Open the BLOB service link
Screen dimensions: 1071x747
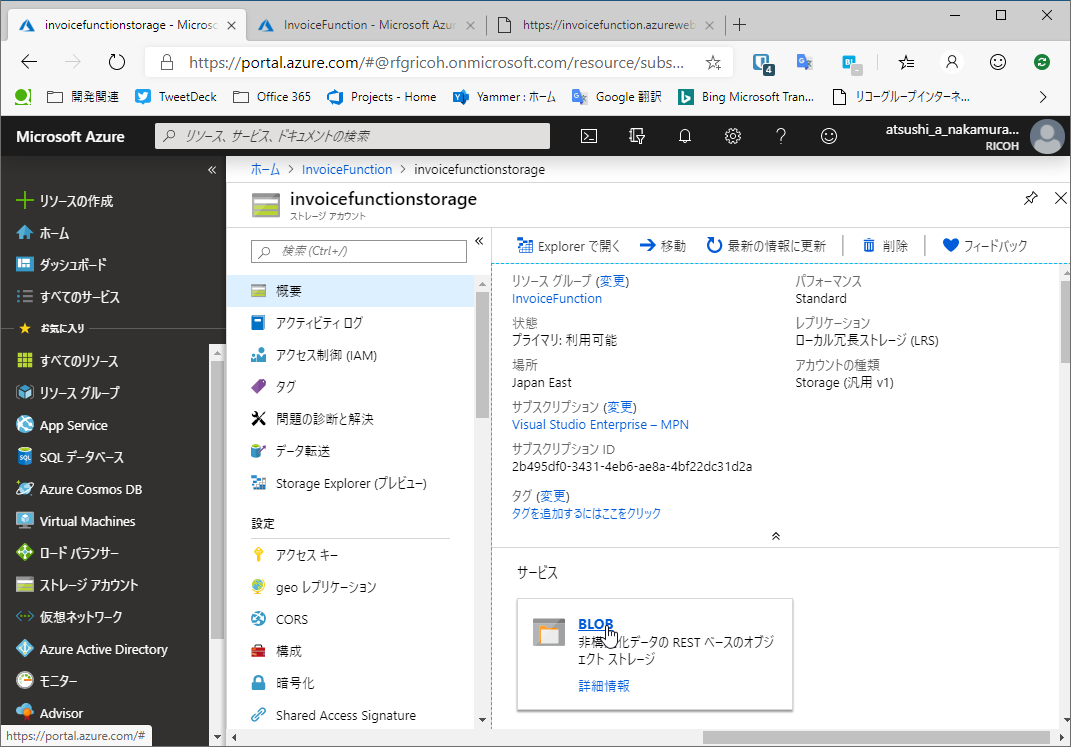tap(595, 624)
